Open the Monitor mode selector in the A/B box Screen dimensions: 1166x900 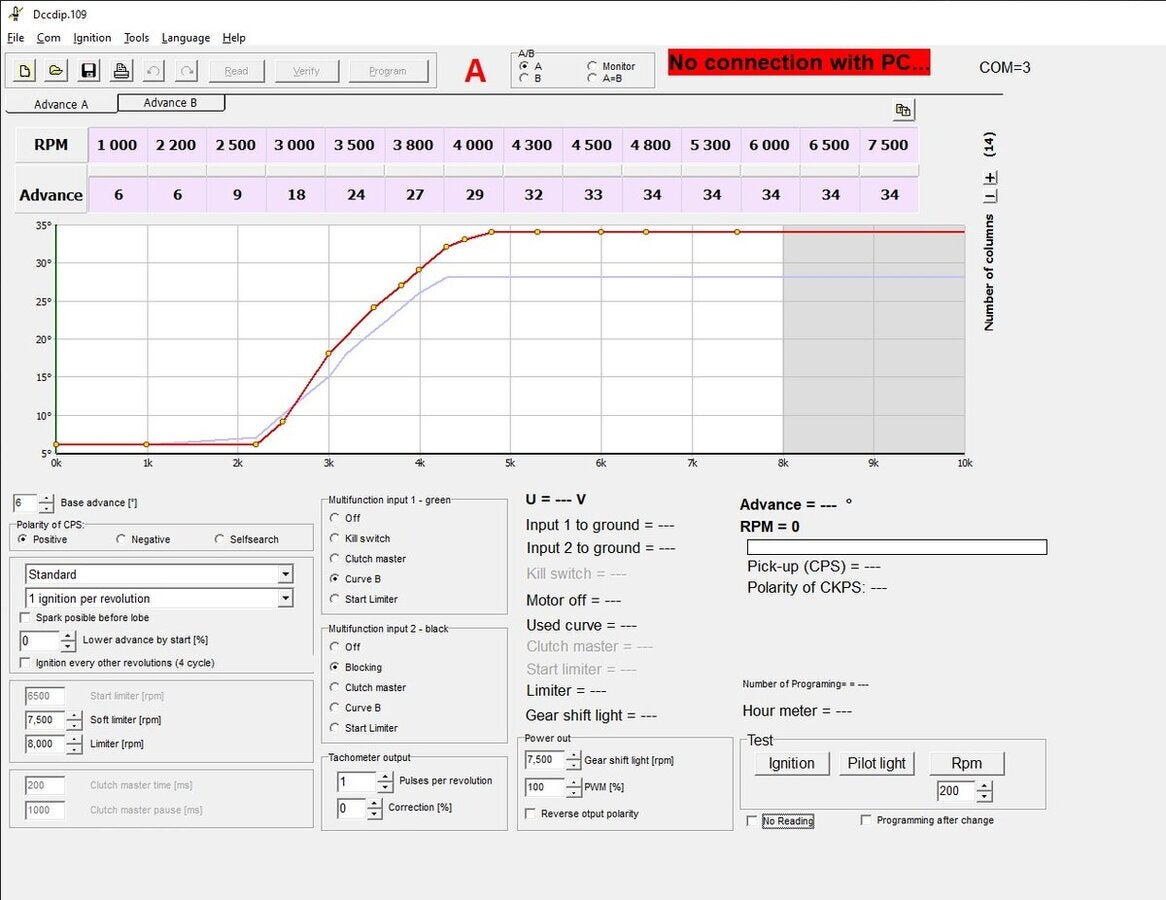point(593,64)
